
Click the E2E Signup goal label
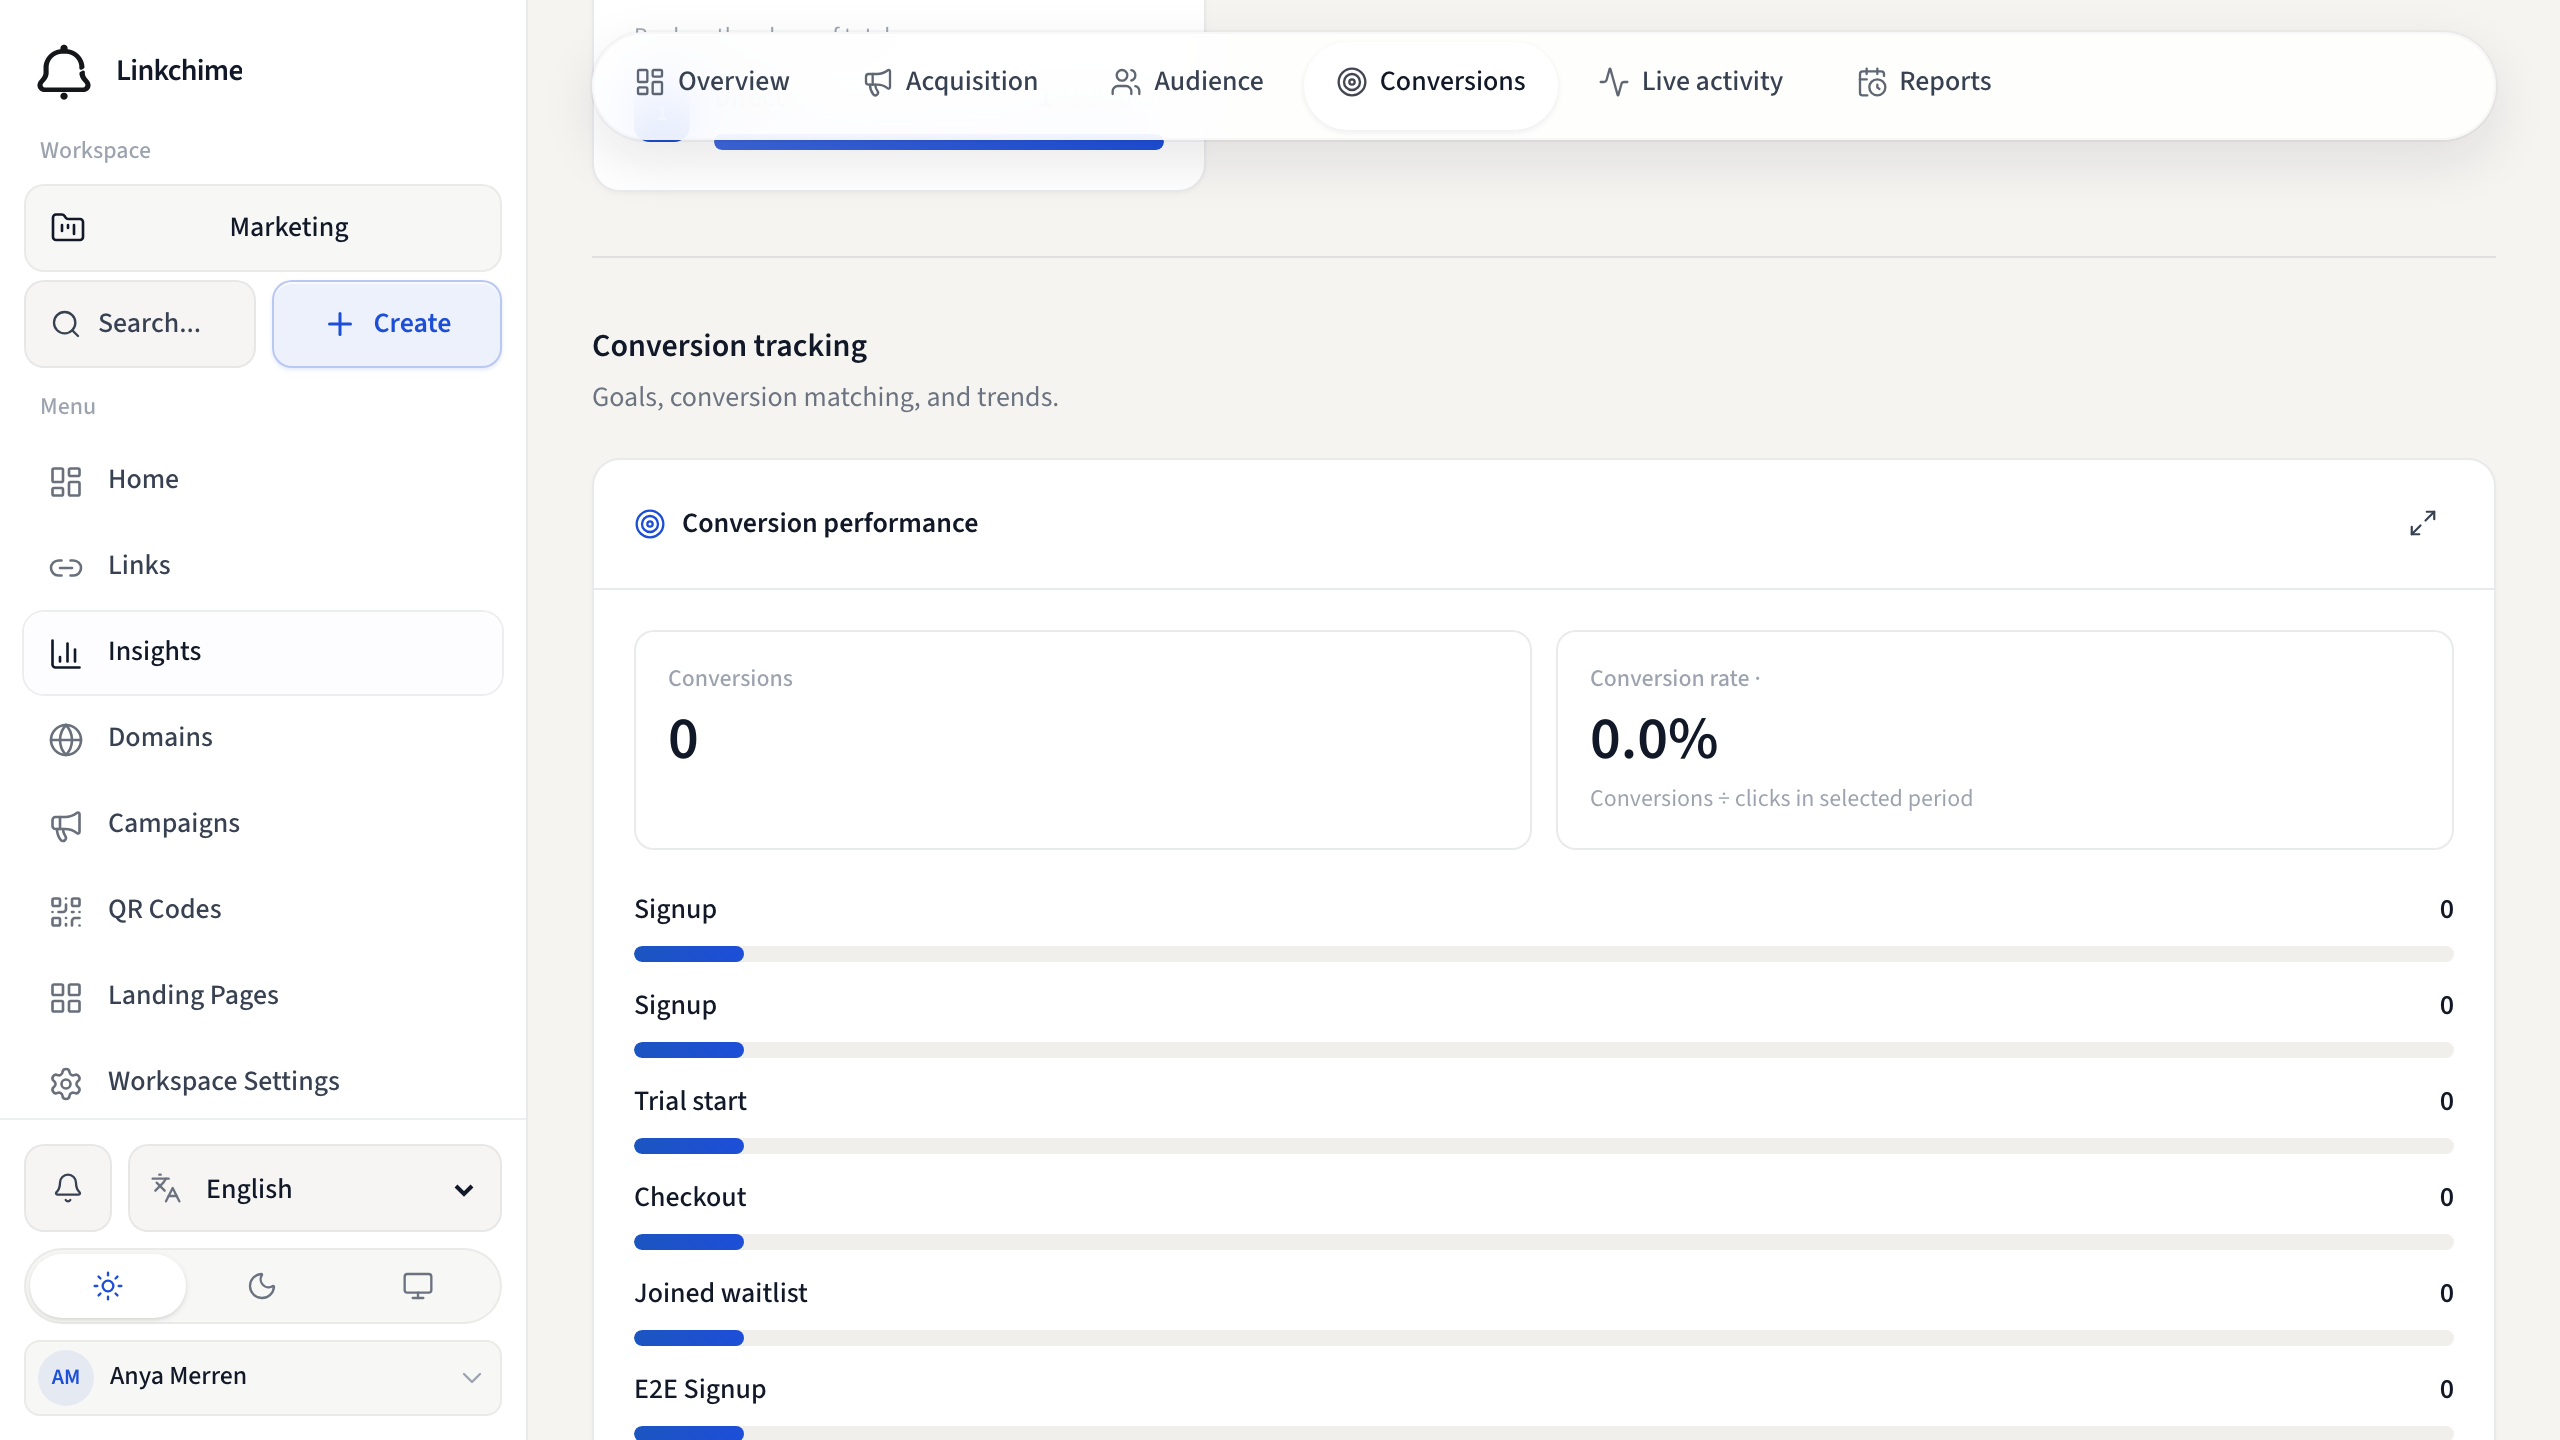click(x=700, y=1389)
